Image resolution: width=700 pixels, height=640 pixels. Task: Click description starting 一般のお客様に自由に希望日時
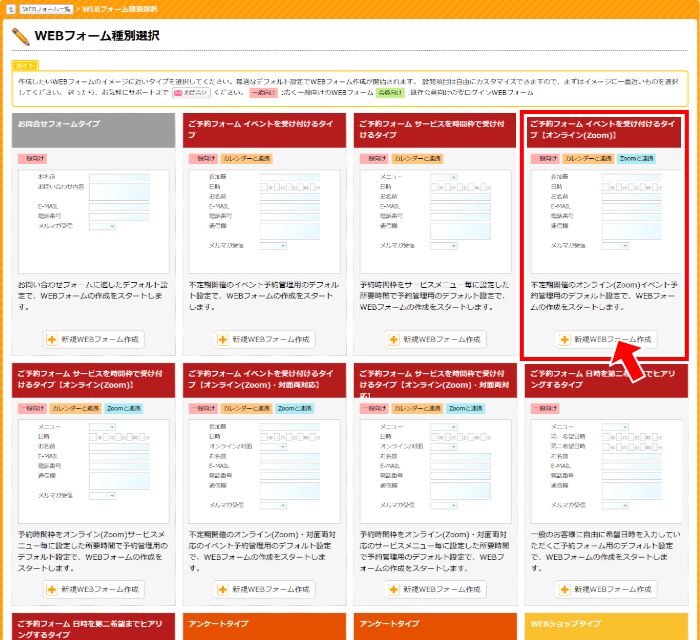coord(605,551)
